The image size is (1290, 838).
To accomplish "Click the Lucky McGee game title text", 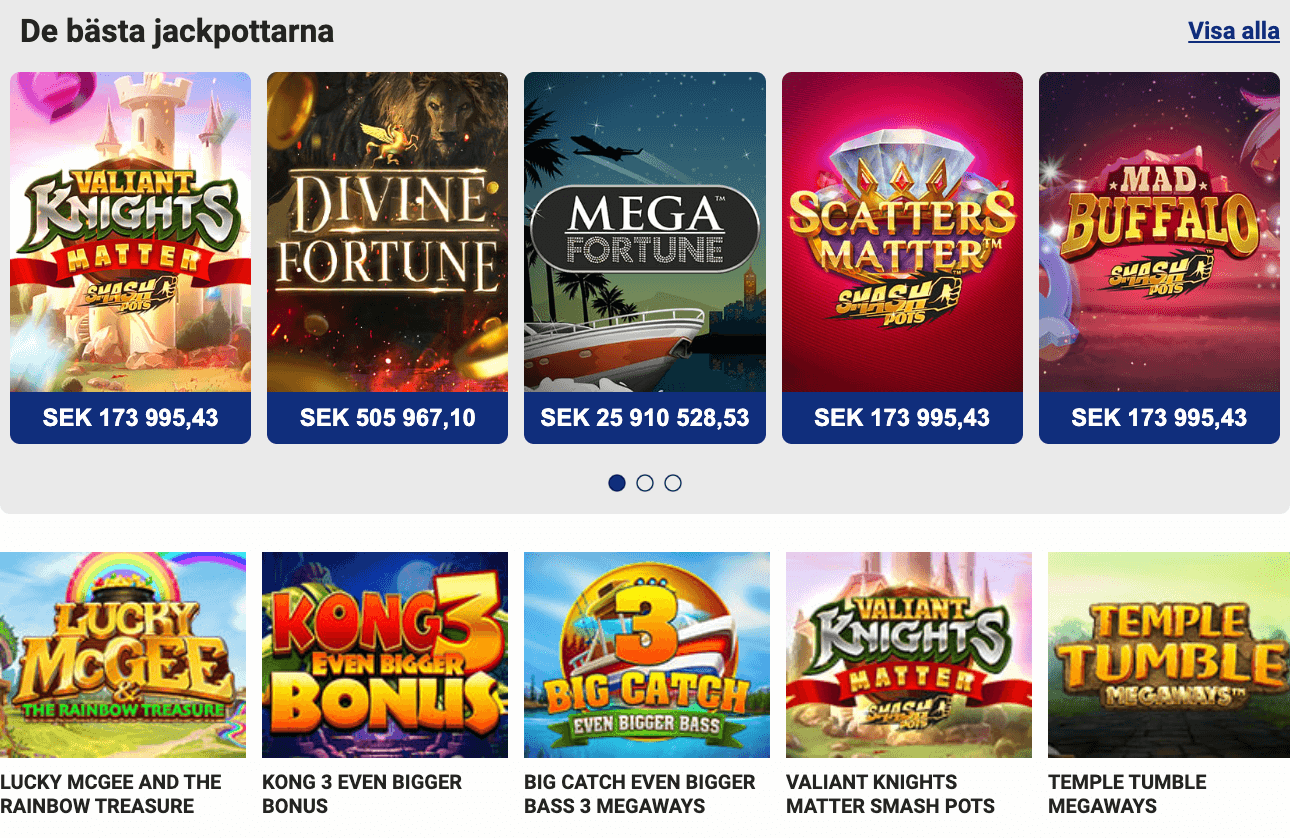I will (110, 793).
